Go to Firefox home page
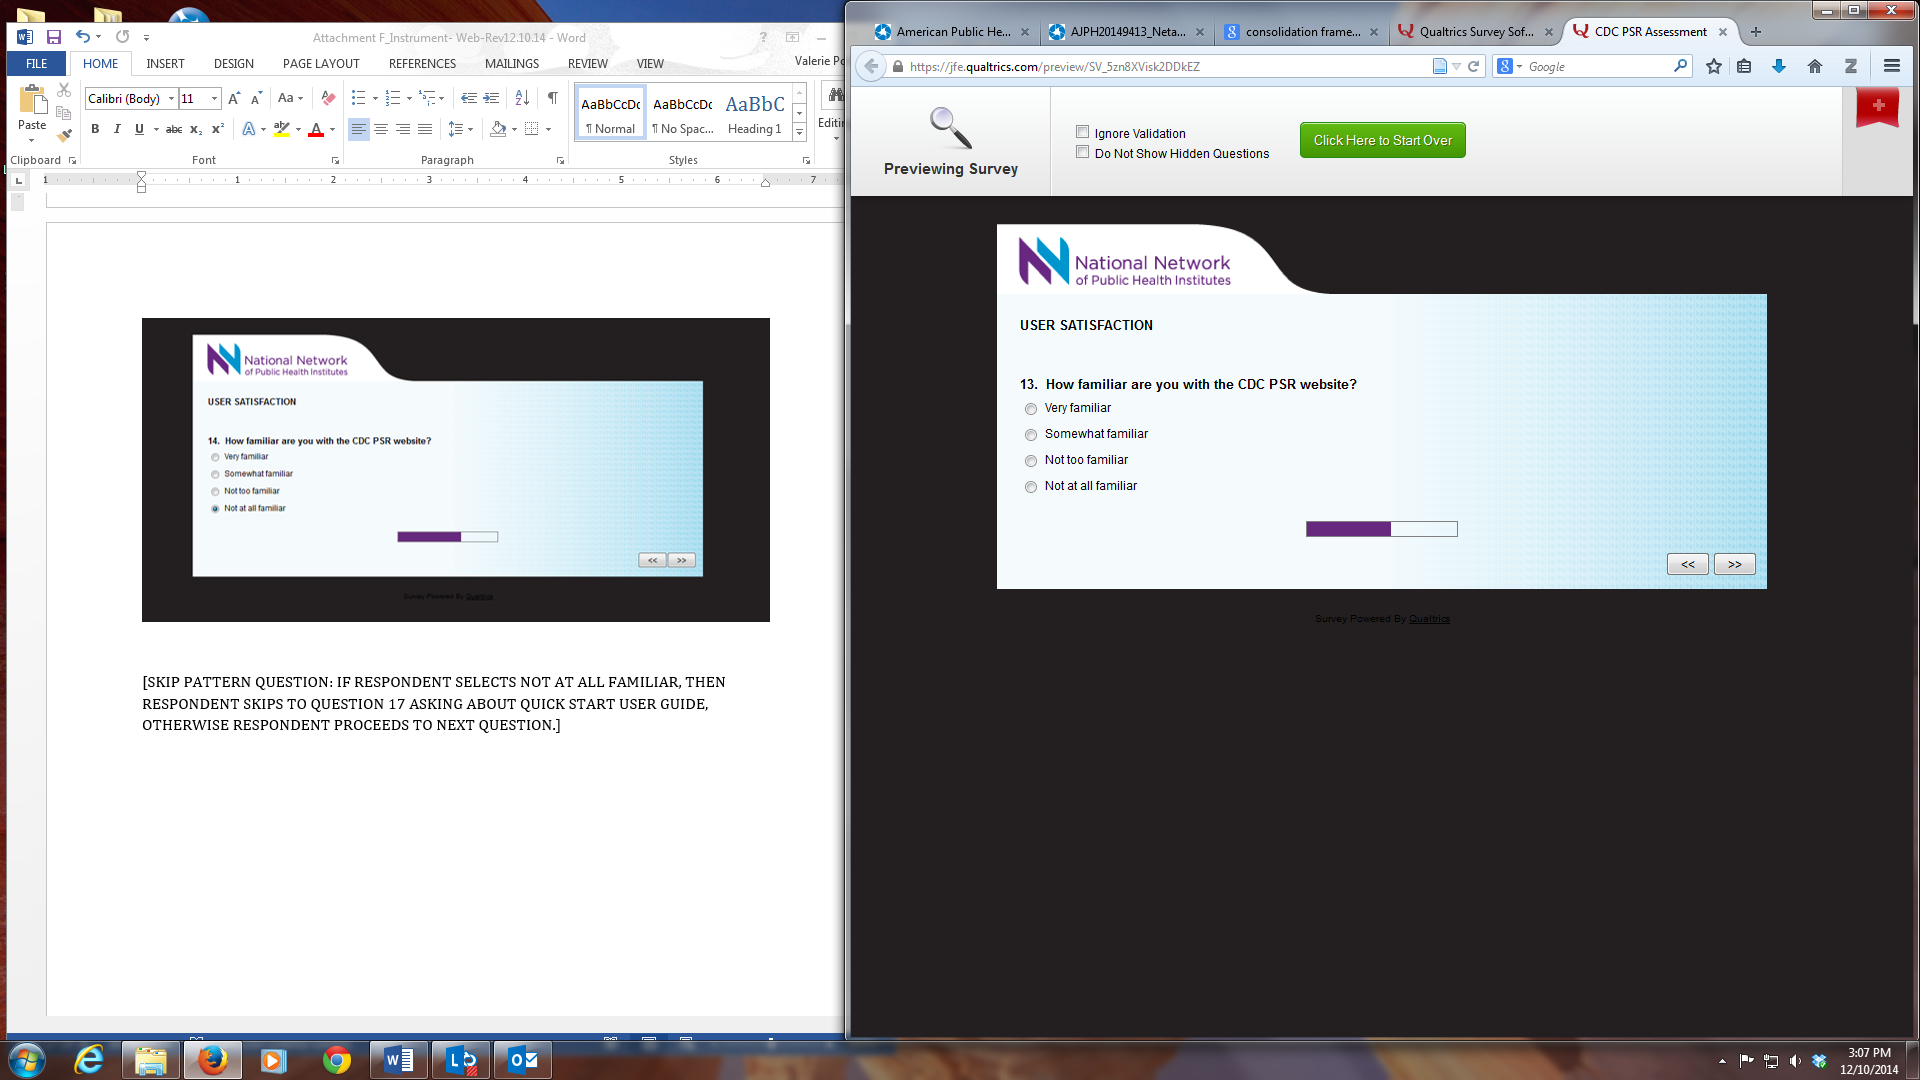The width and height of the screenshot is (1920, 1080). tap(1814, 66)
